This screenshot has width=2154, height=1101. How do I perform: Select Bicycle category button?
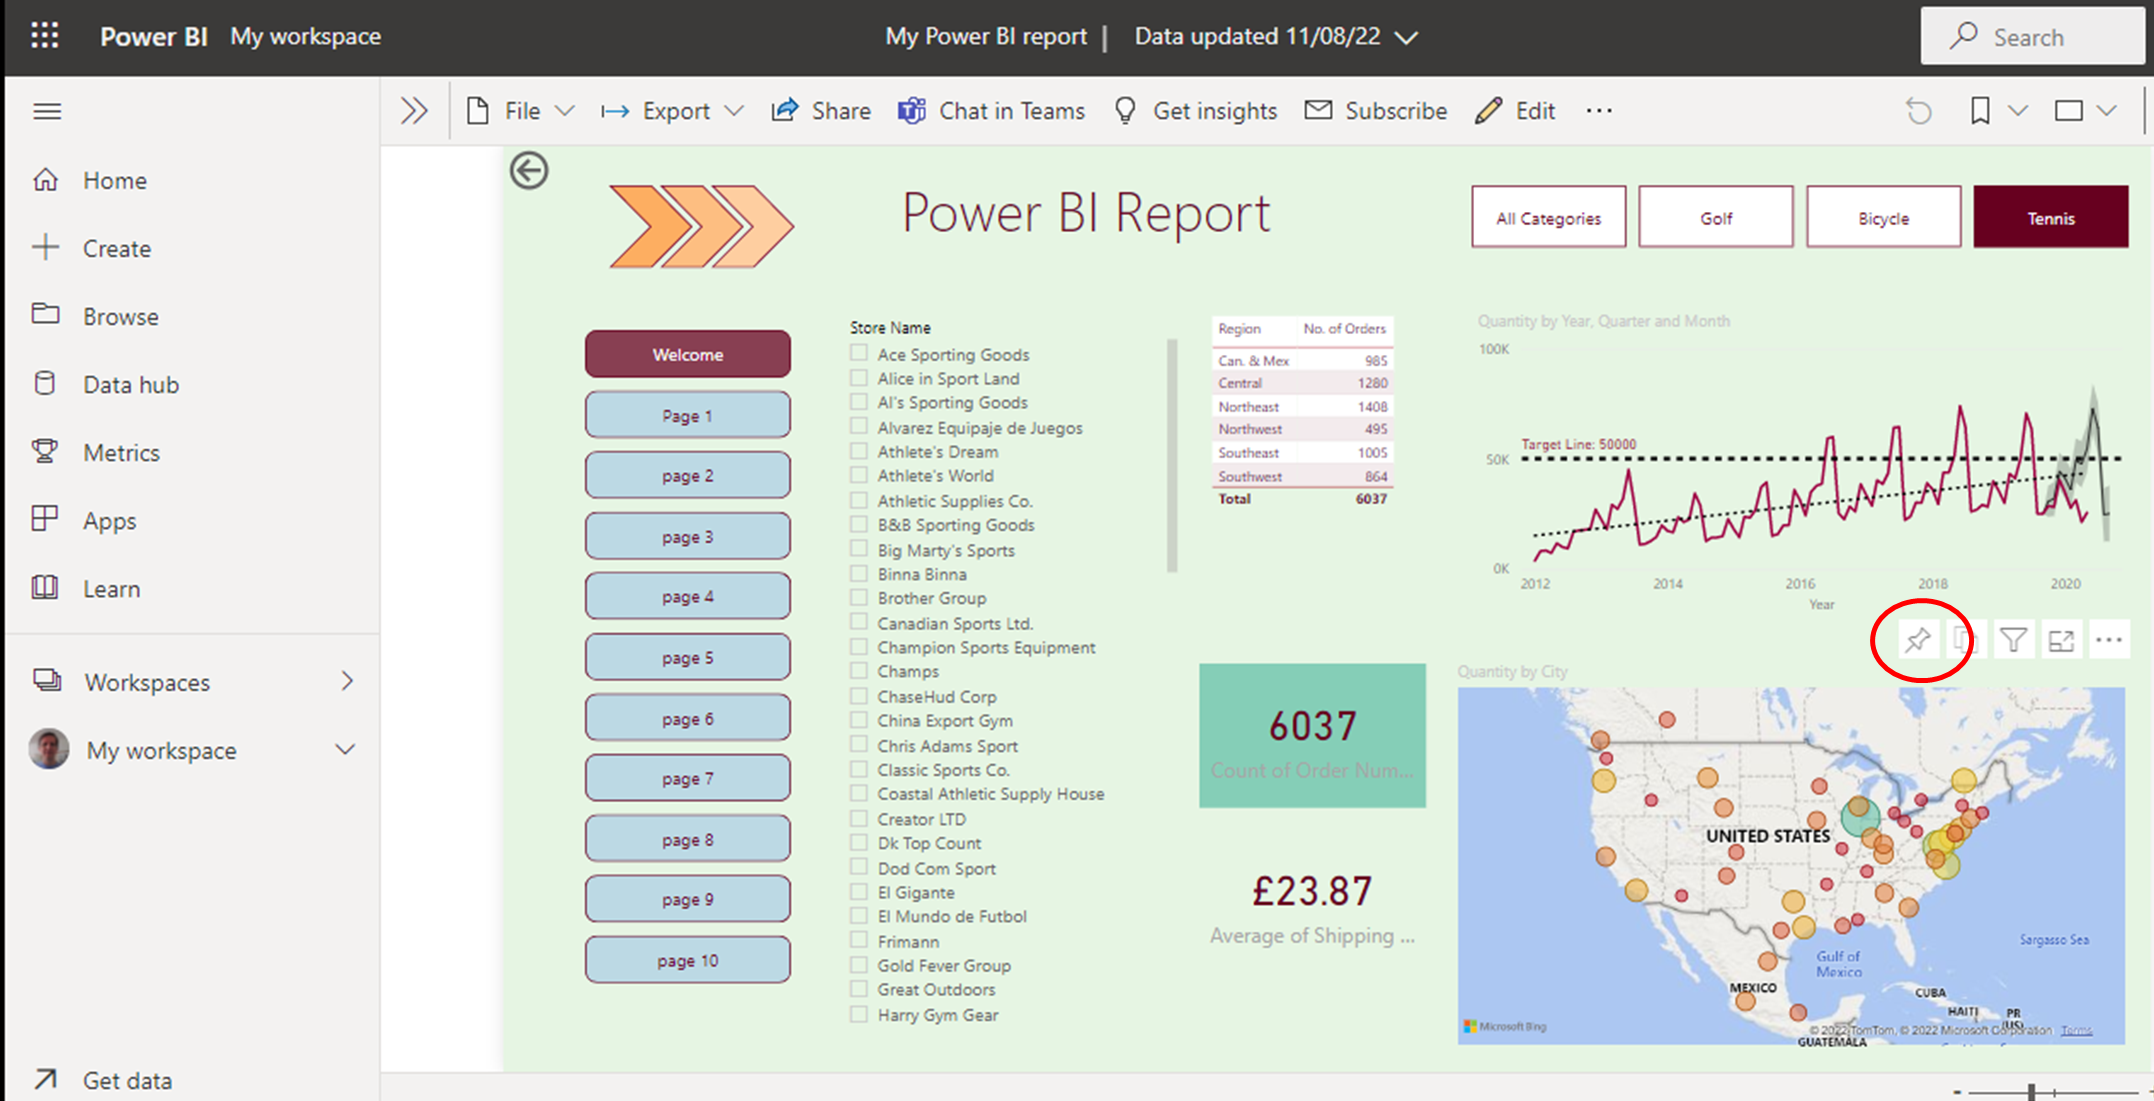(x=1884, y=217)
